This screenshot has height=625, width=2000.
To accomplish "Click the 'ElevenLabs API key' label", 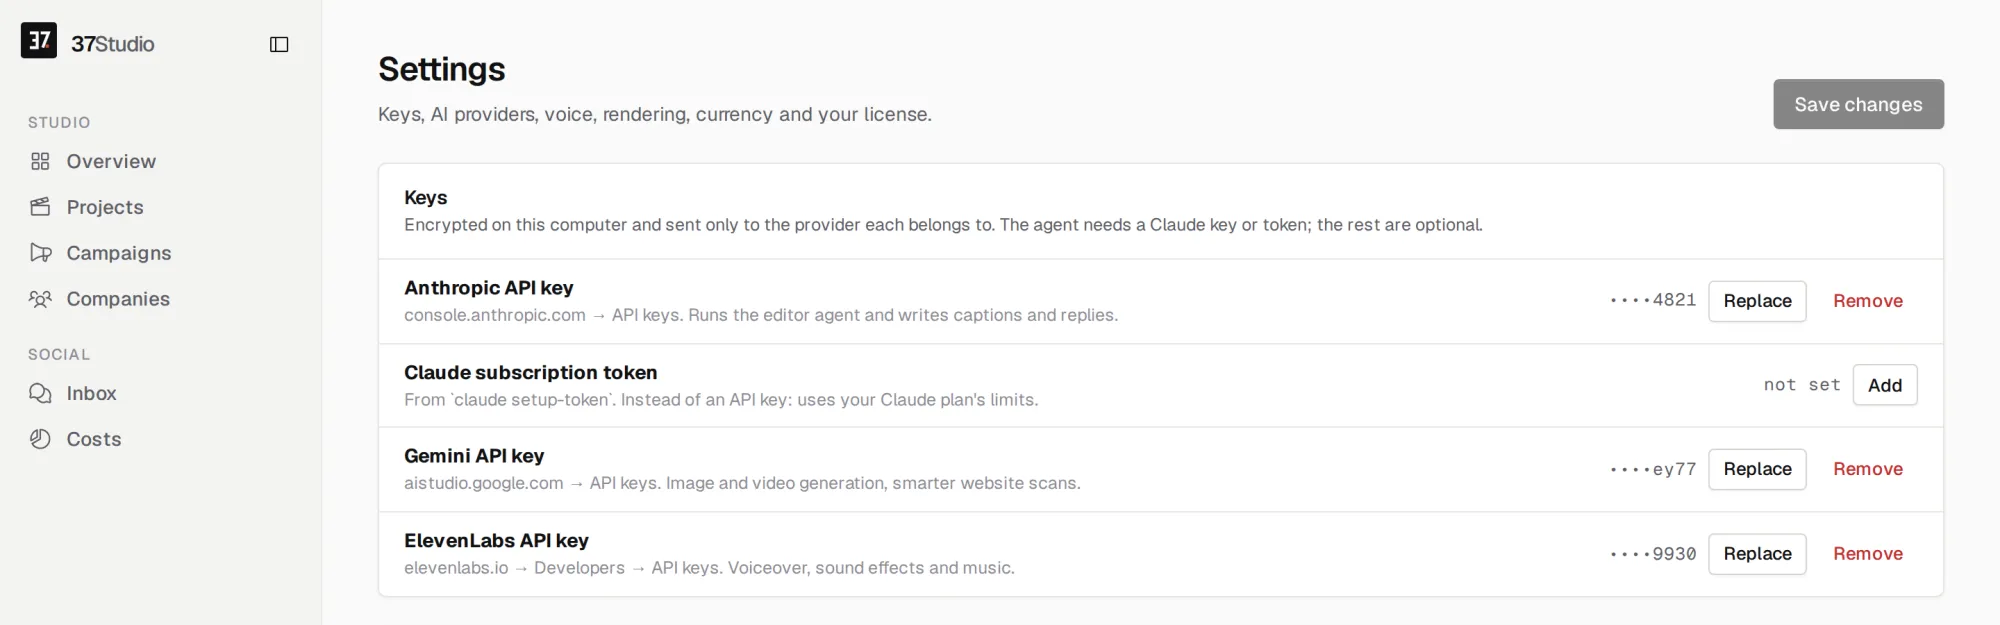I will click(496, 541).
